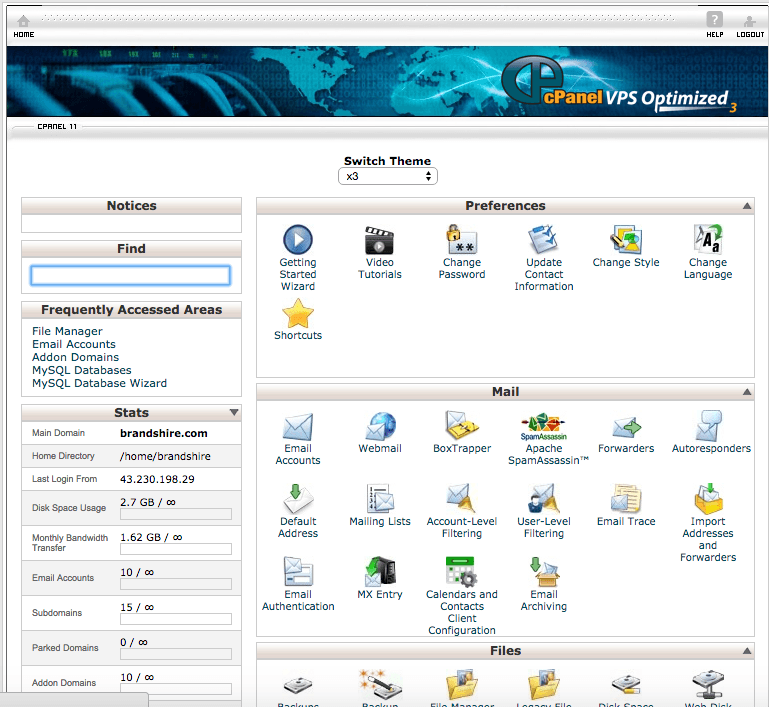Open the Backup Wizard icon in Files
769x707 pixels.
pyautogui.click(x=380, y=683)
